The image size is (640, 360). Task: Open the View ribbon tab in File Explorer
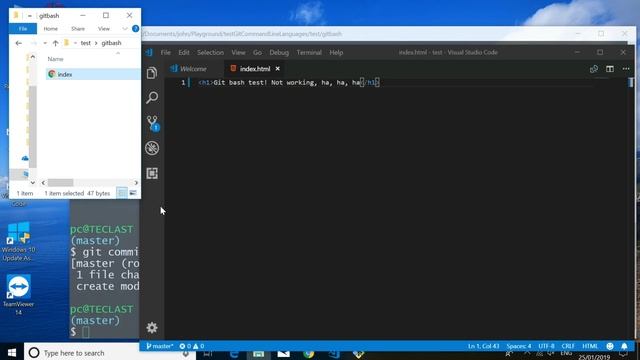[104, 29]
